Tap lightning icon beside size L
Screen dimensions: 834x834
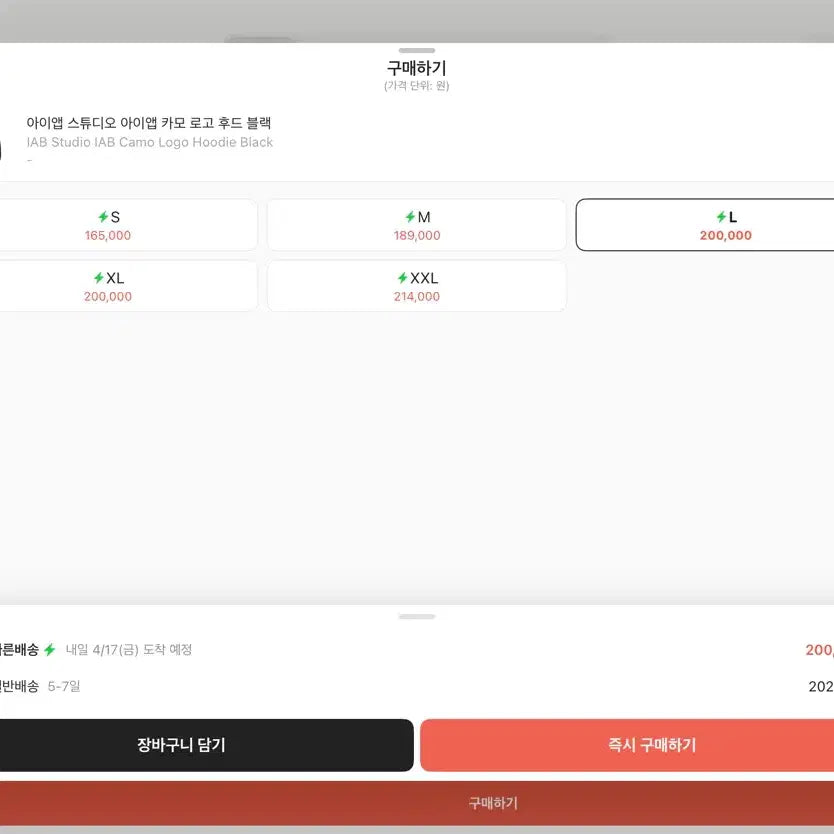pyautogui.click(x=721, y=217)
